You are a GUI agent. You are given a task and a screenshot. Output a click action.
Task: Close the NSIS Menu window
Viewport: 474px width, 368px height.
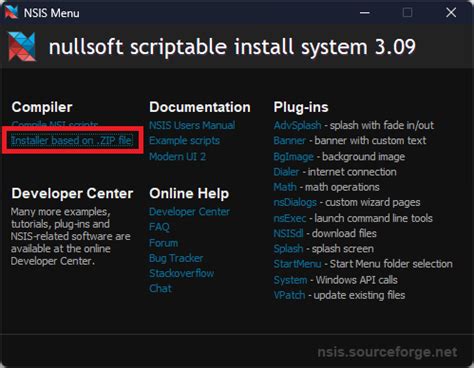coord(451,13)
